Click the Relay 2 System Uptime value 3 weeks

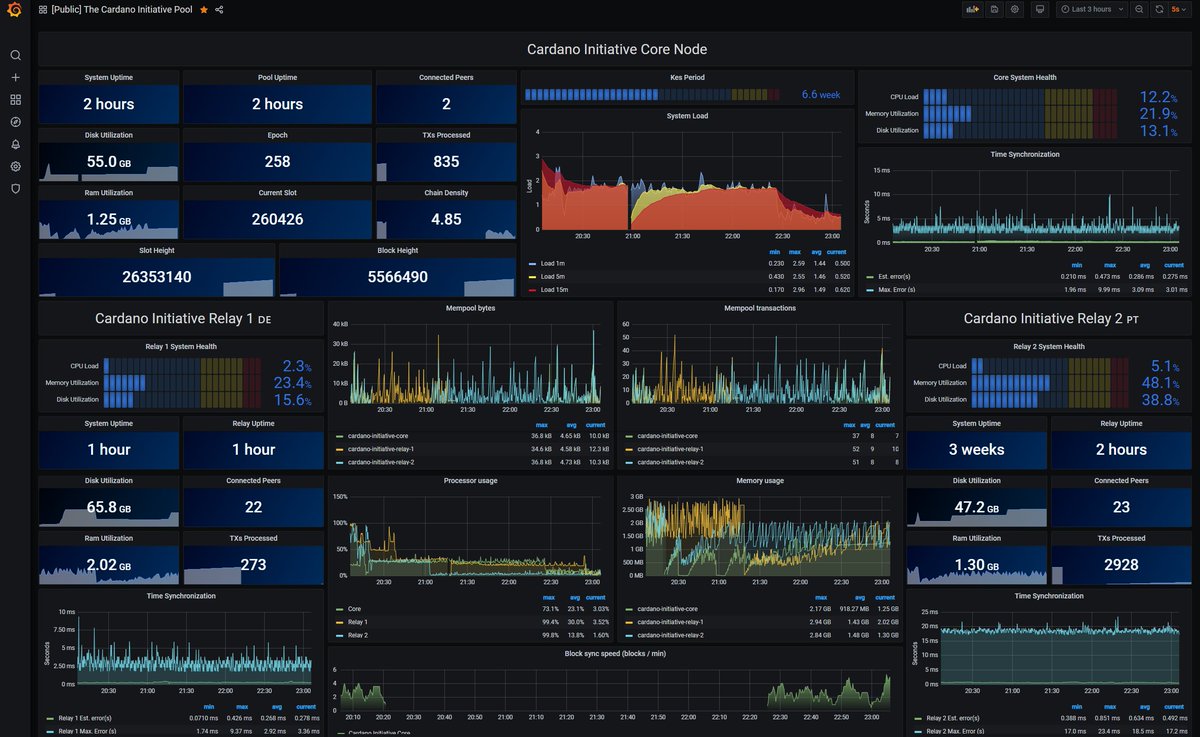[x=976, y=450]
